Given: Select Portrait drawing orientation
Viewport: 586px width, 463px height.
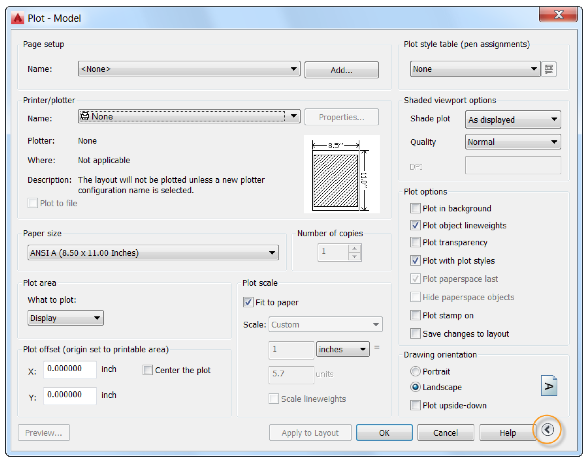Looking at the screenshot, I should (415, 371).
